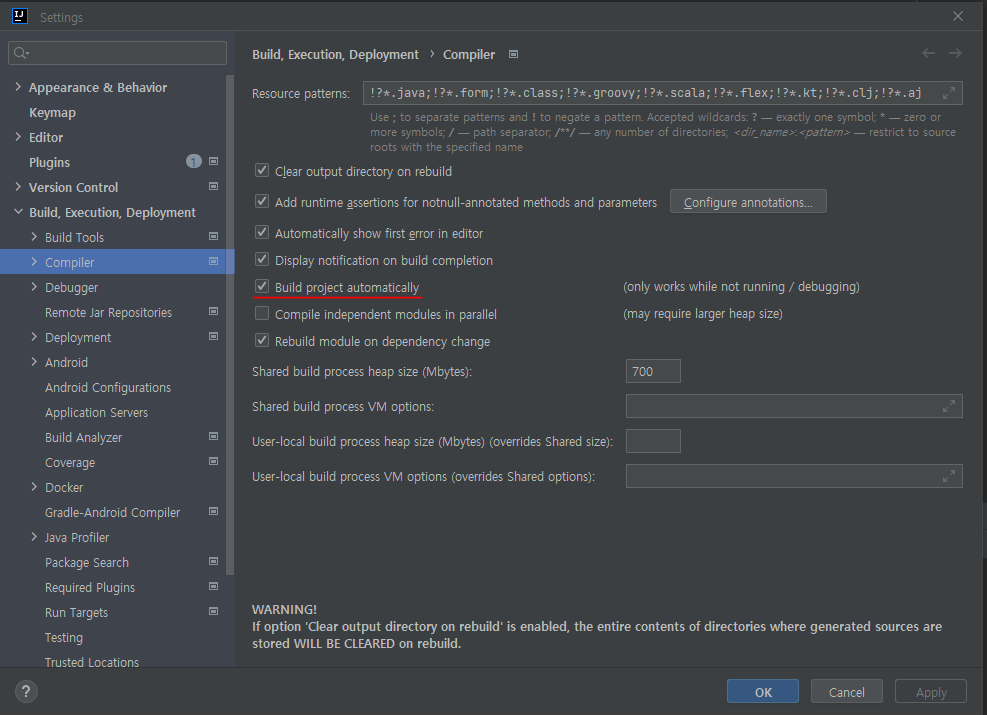Image resolution: width=987 pixels, height=715 pixels.
Task: Click the Shared build process VM options field
Action: 794,407
